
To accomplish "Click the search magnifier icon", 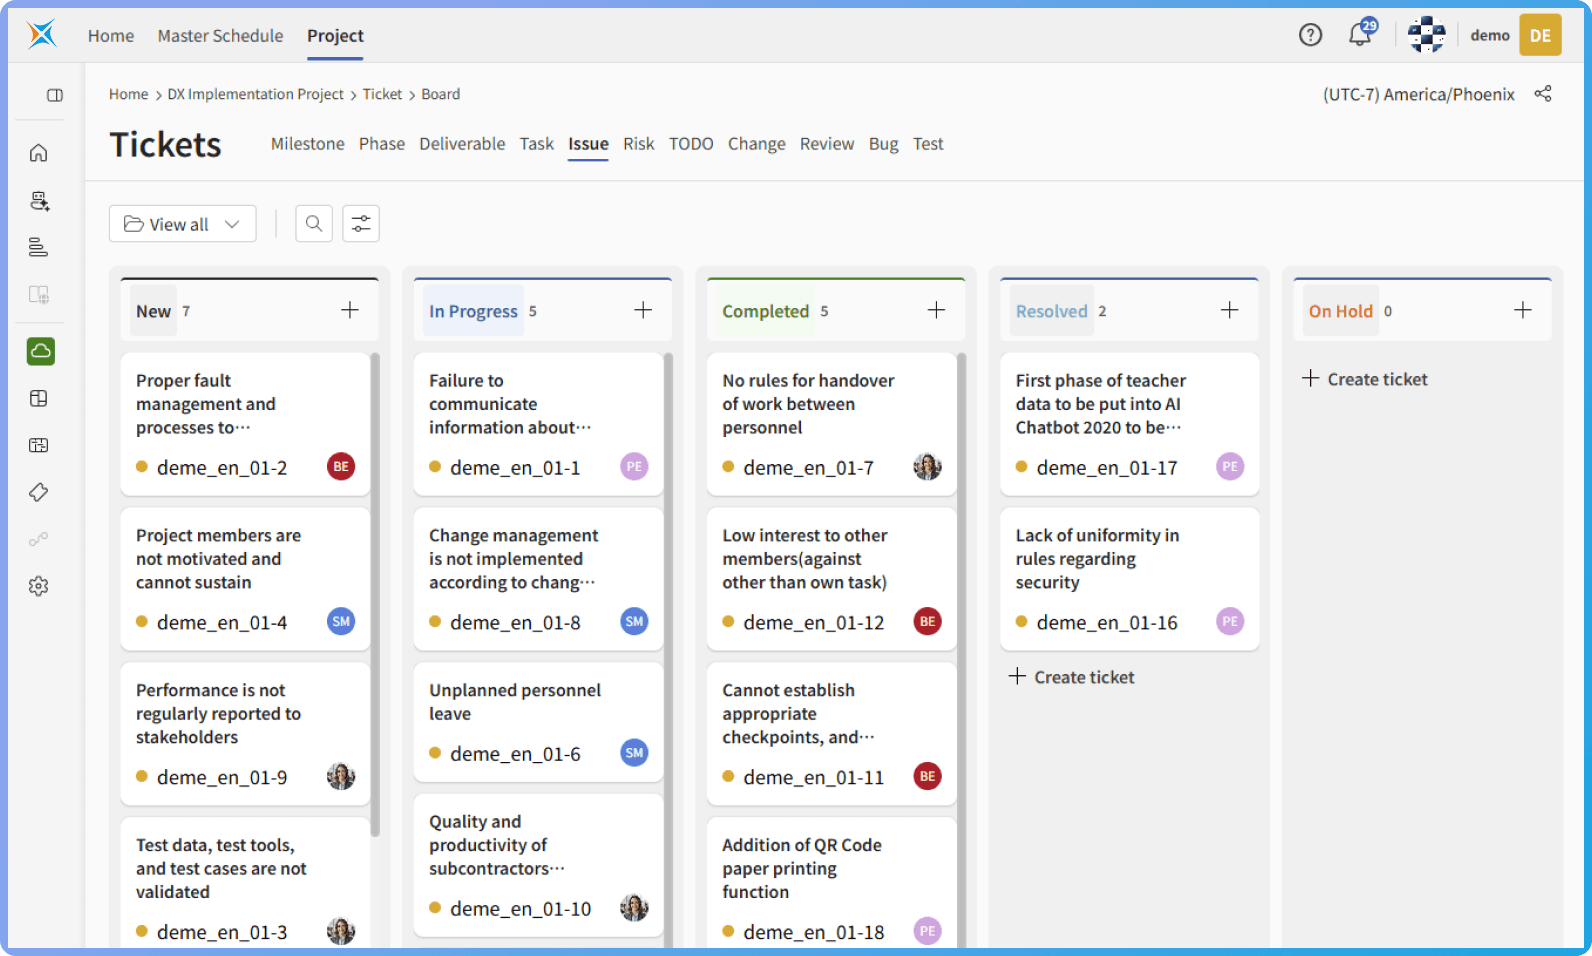I will click(314, 224).
